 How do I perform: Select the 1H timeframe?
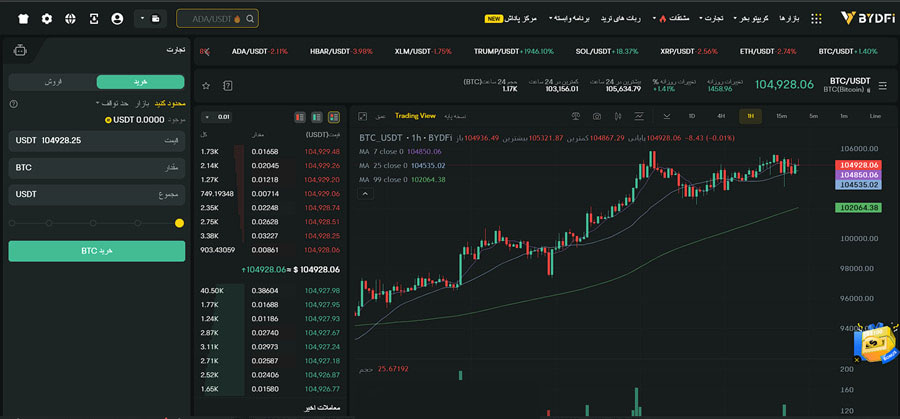(x=750, y=116)
